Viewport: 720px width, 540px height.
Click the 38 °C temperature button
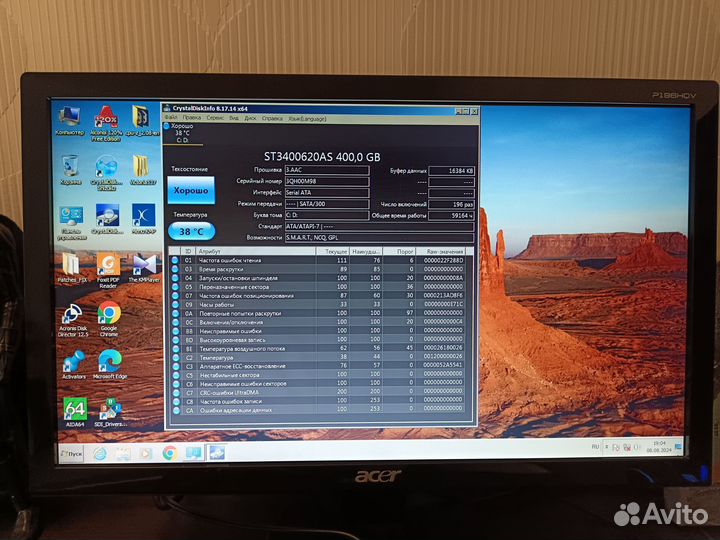(x=191, y=229)
